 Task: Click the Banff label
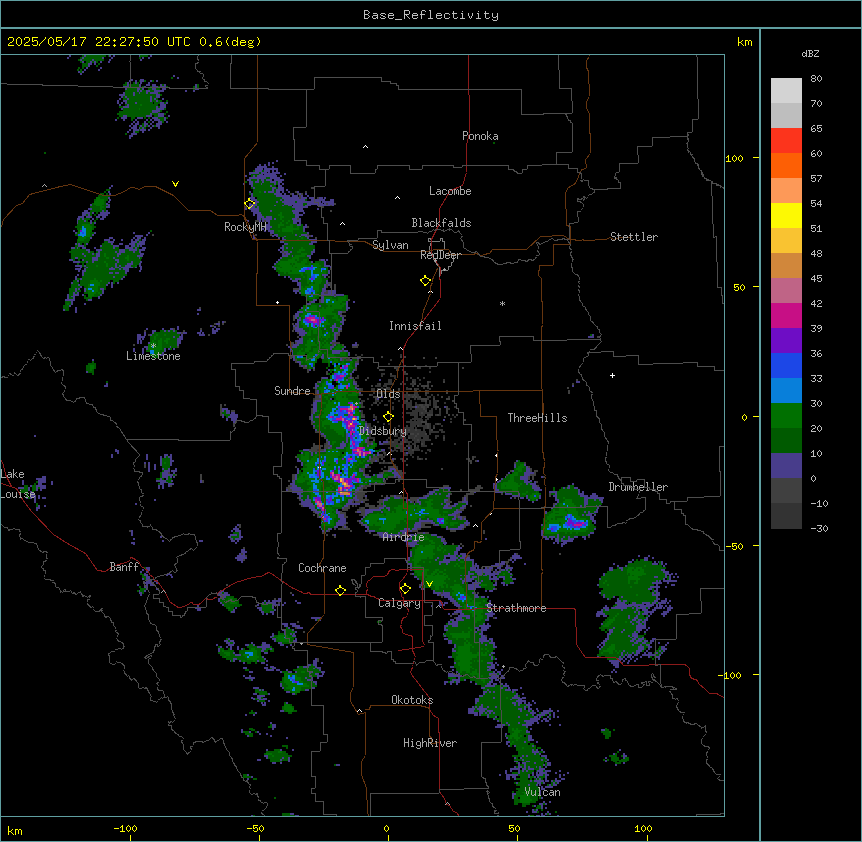(124, 567)
